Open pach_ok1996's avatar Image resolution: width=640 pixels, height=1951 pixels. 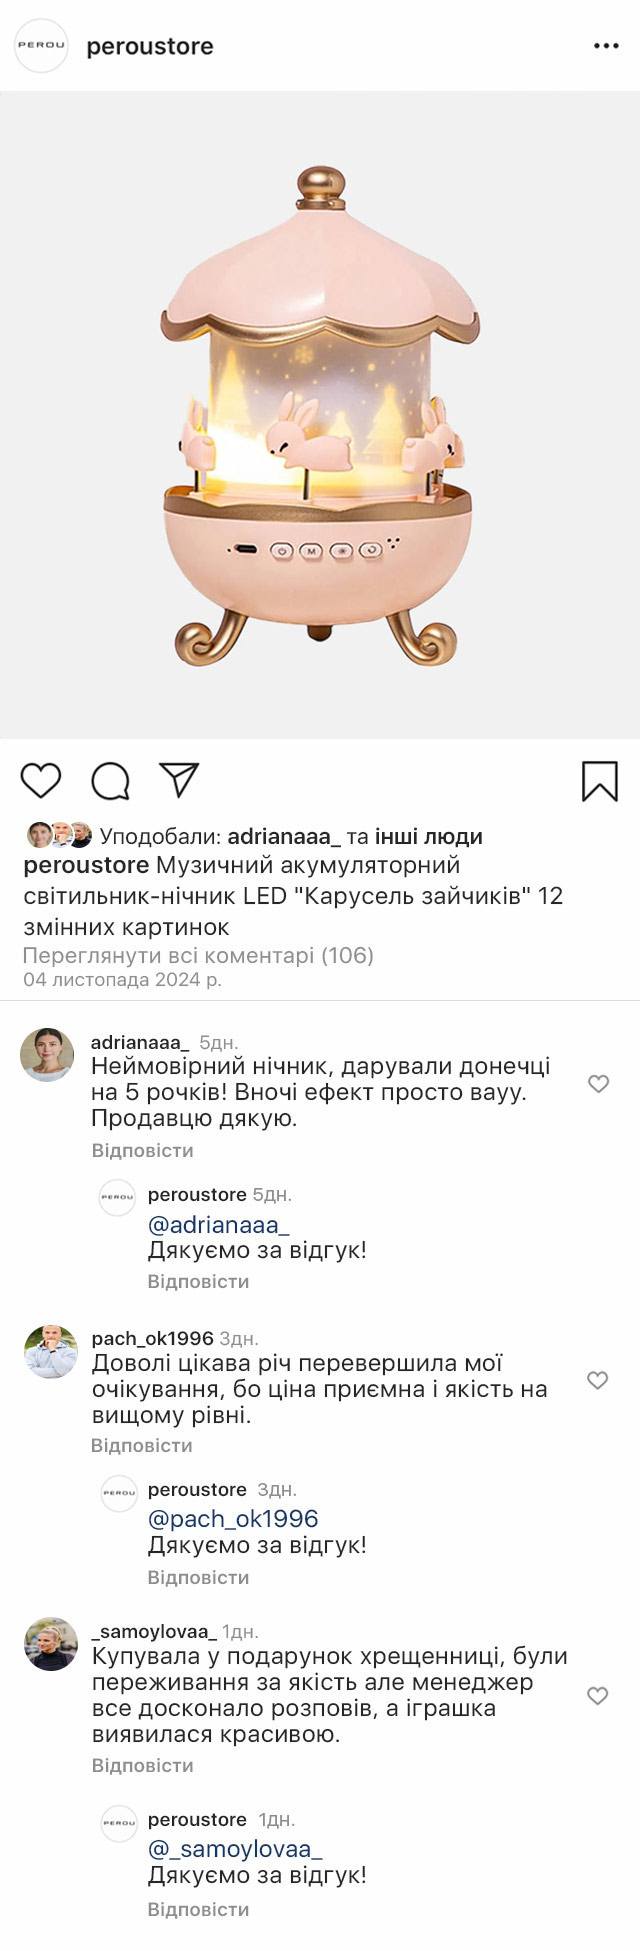coord(50,1351)
